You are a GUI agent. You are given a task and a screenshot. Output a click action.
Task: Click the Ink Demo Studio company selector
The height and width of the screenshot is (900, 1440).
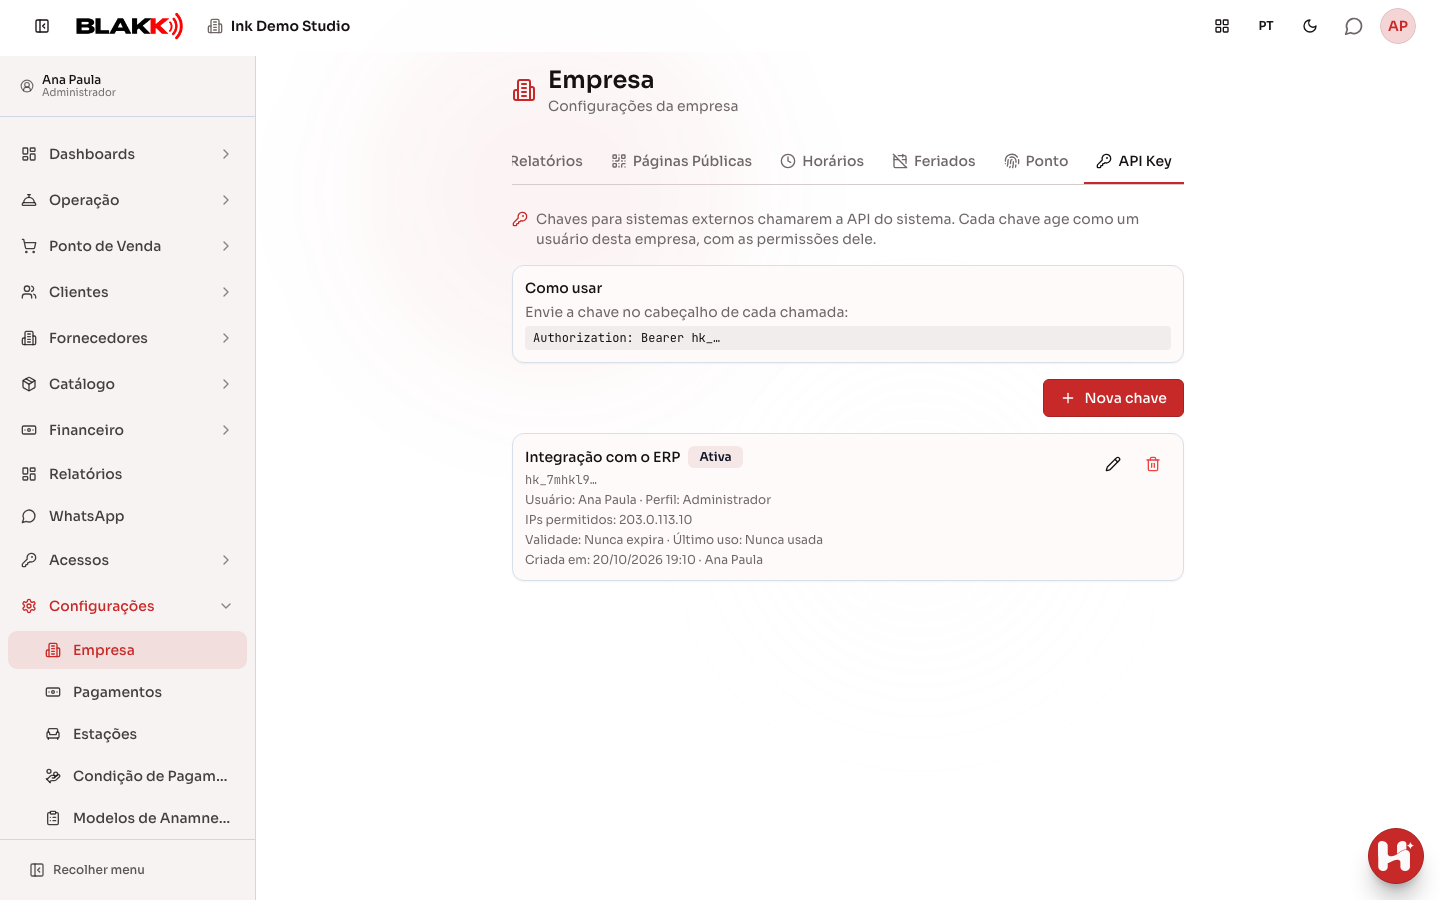[x=279, y=26]
